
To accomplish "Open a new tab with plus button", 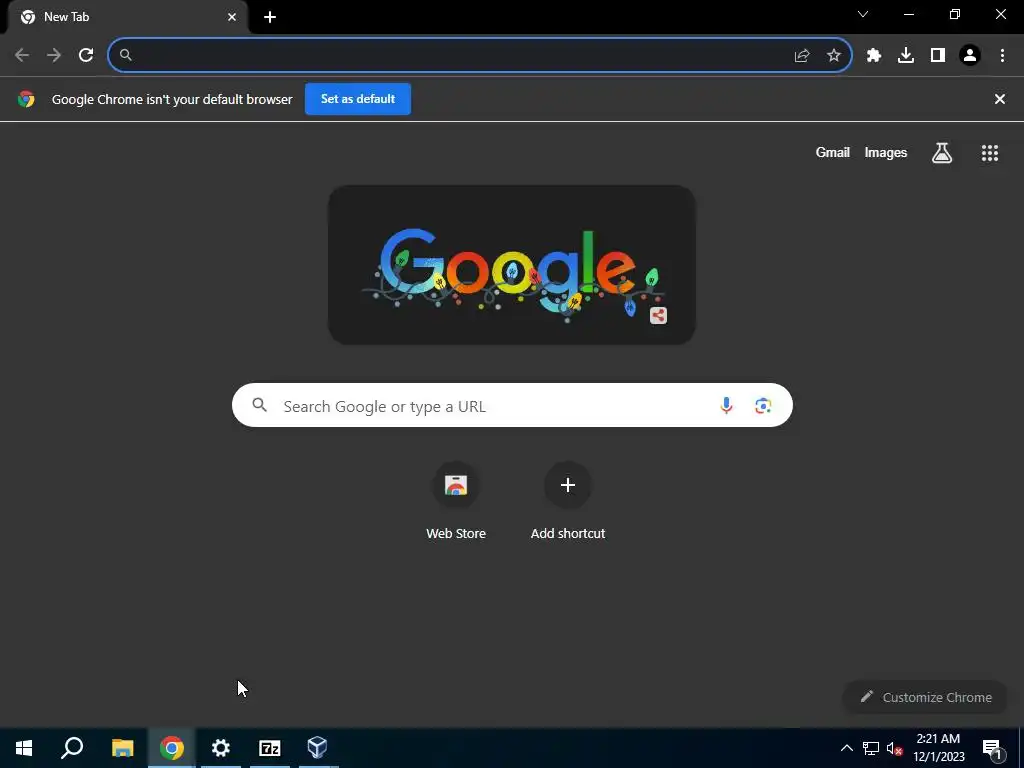I will coord(270,17).
